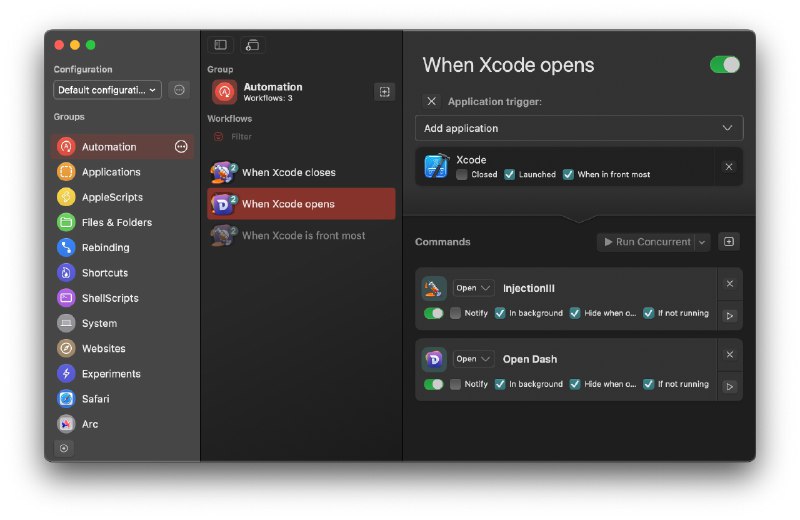Image resolution: width=800 pixels, height=520 pixels.
Task: Turn off the Open Dash command switch
Action: tap(433, 384)
